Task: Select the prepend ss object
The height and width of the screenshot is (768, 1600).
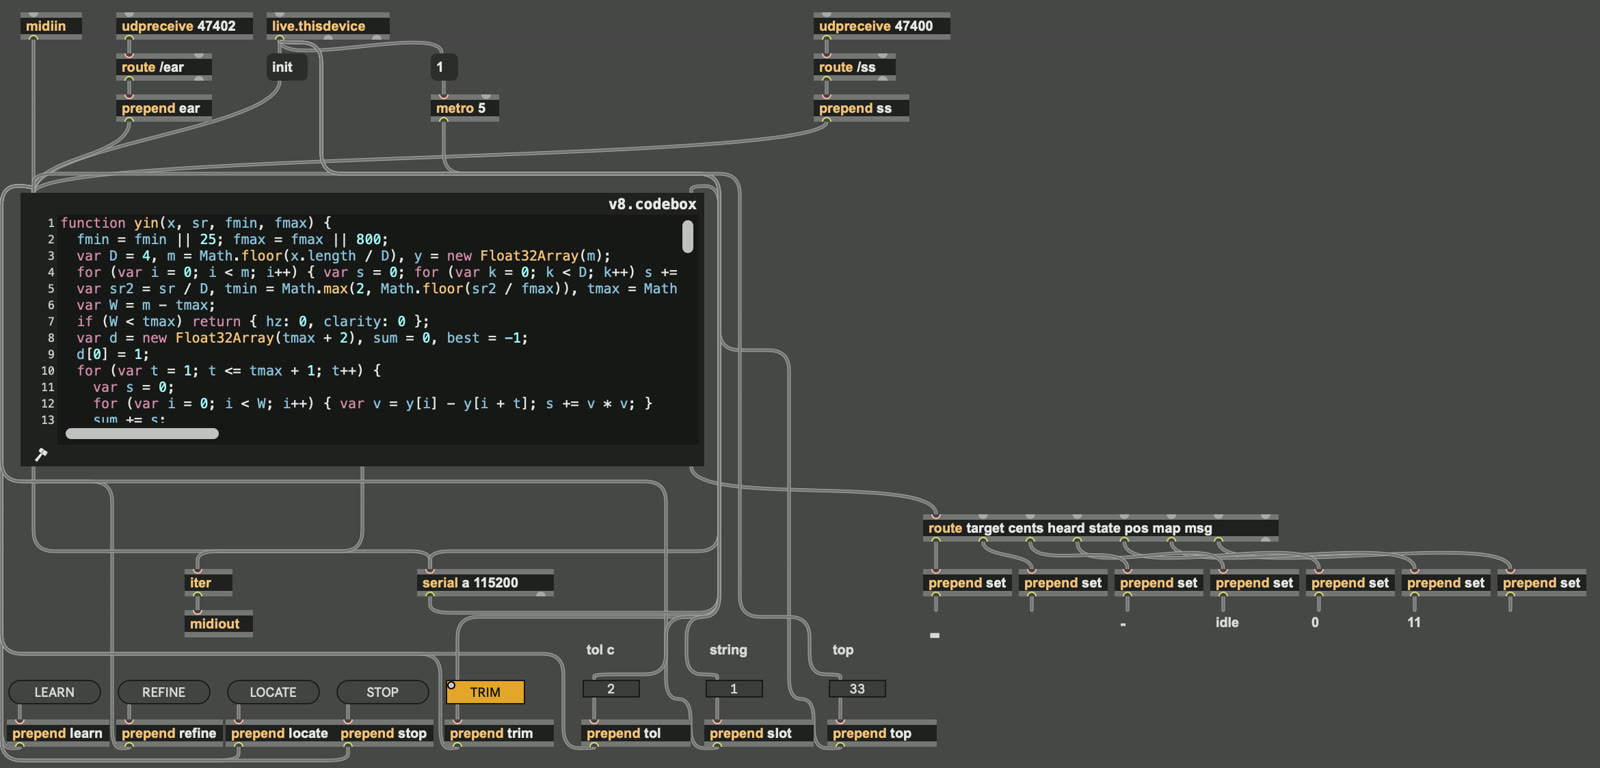Action: 861,108
